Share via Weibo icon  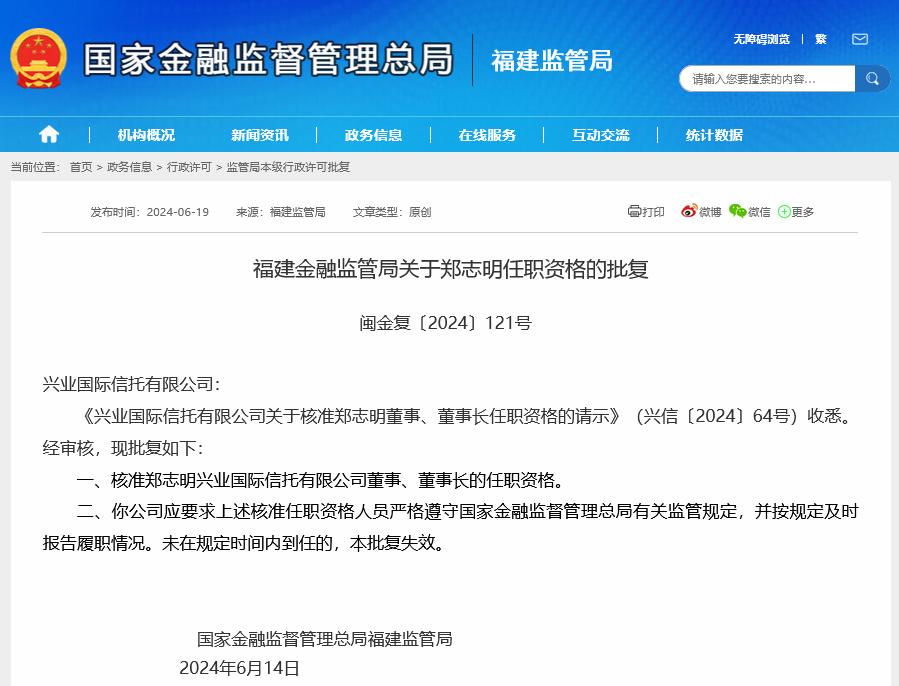tap(689, 211)
